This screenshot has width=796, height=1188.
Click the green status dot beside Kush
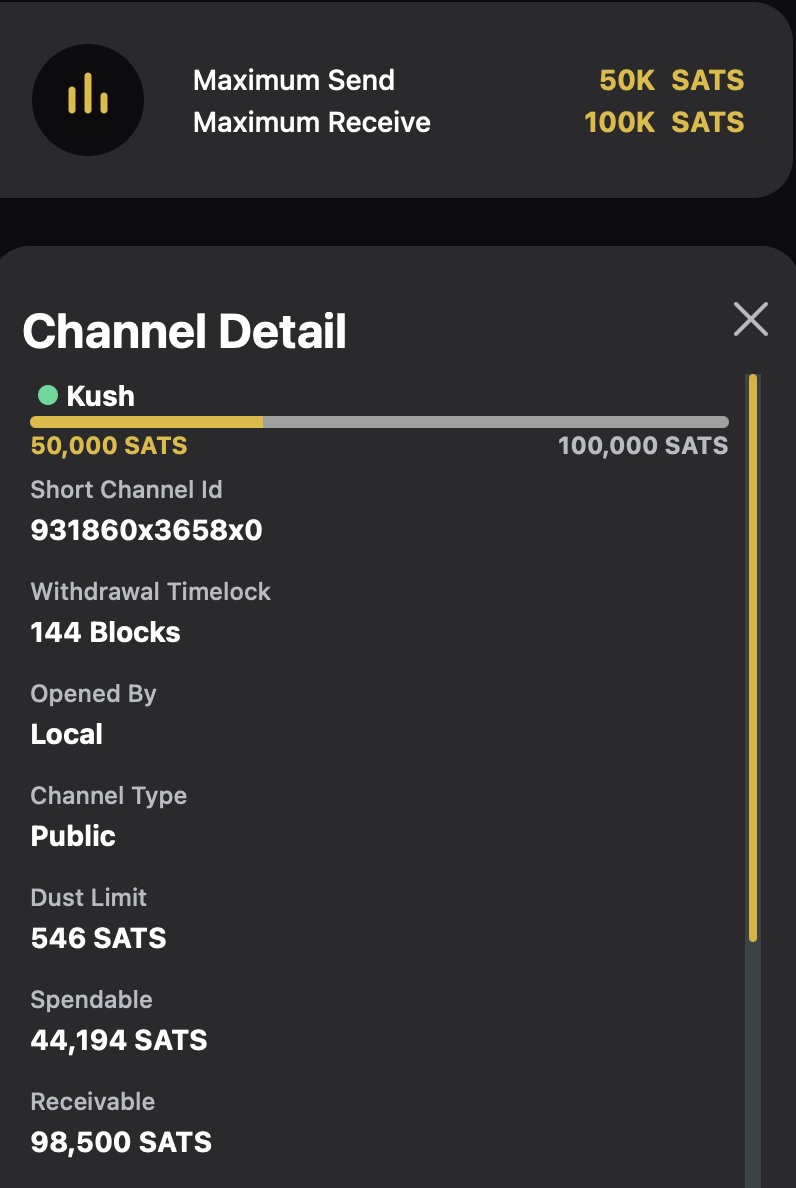[x=47, y=395]
